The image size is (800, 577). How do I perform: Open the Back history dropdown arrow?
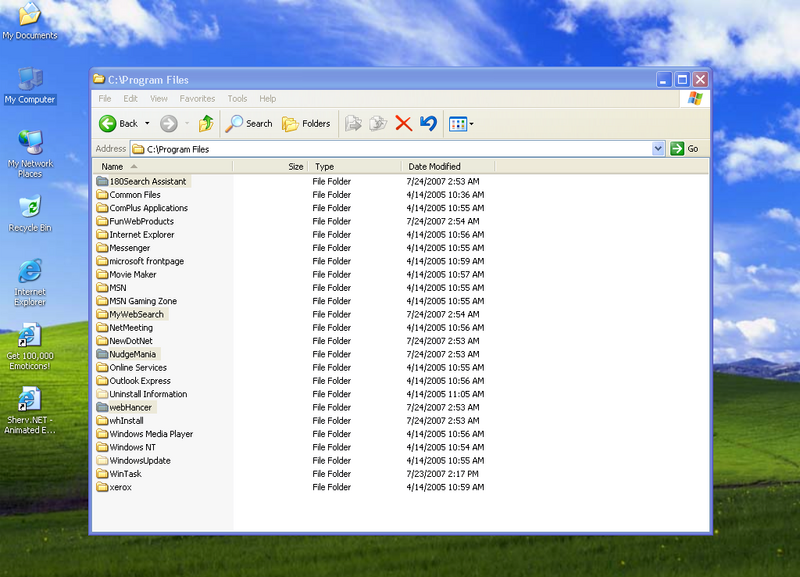coord(147,123)
